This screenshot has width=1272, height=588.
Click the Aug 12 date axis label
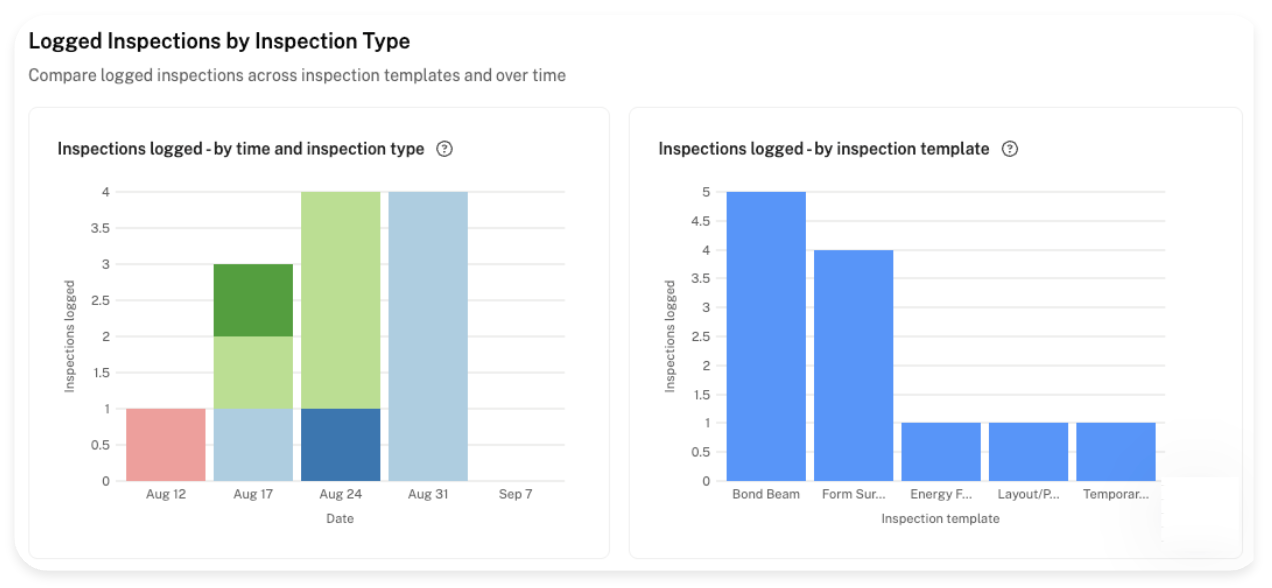point(166,494)
